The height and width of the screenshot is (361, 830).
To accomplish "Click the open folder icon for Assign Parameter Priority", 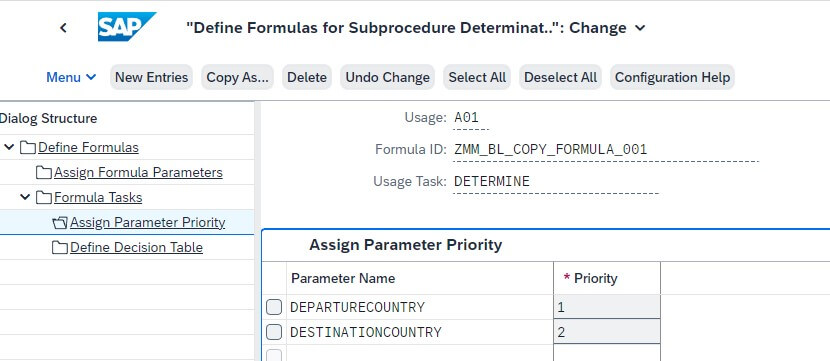I will (60, 223).
